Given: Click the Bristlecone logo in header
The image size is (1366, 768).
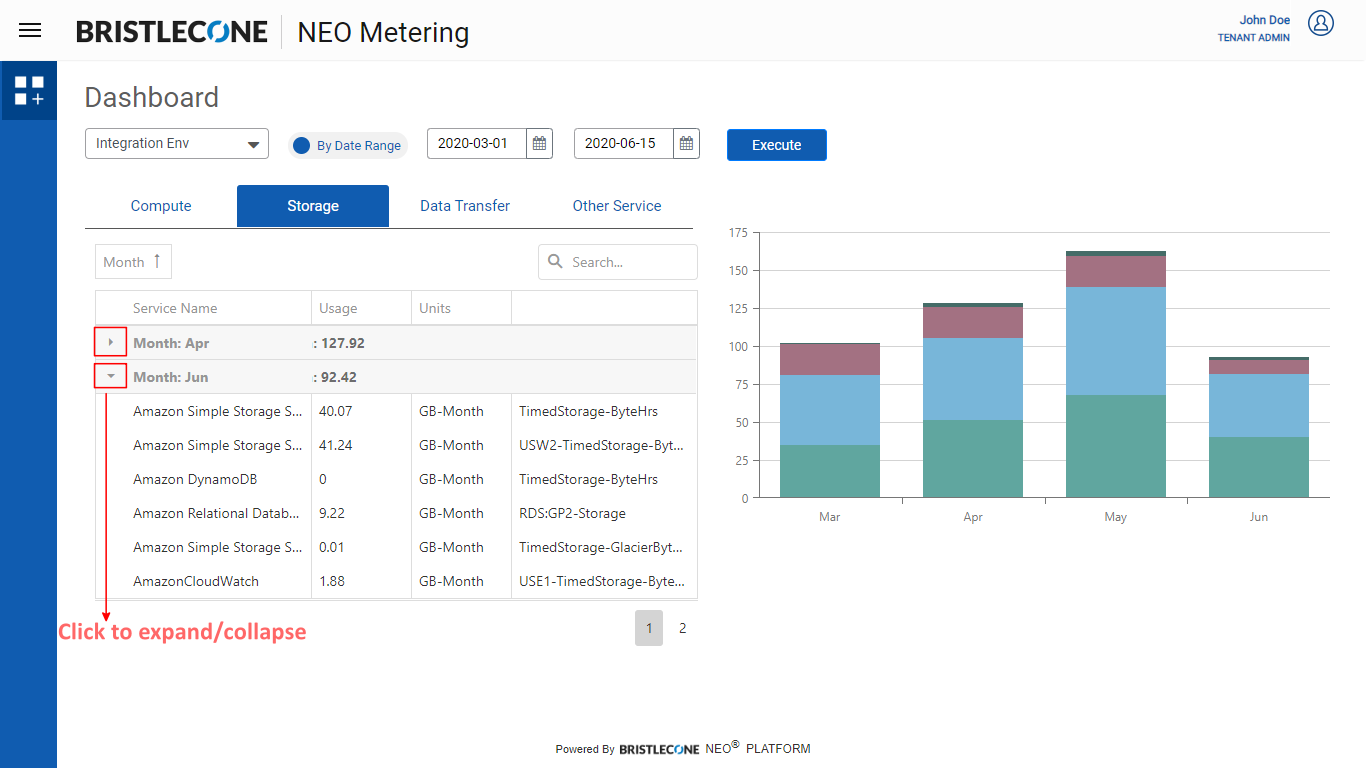Looking at the screenshot, I should pyautogui.click(x=172, y=32).
